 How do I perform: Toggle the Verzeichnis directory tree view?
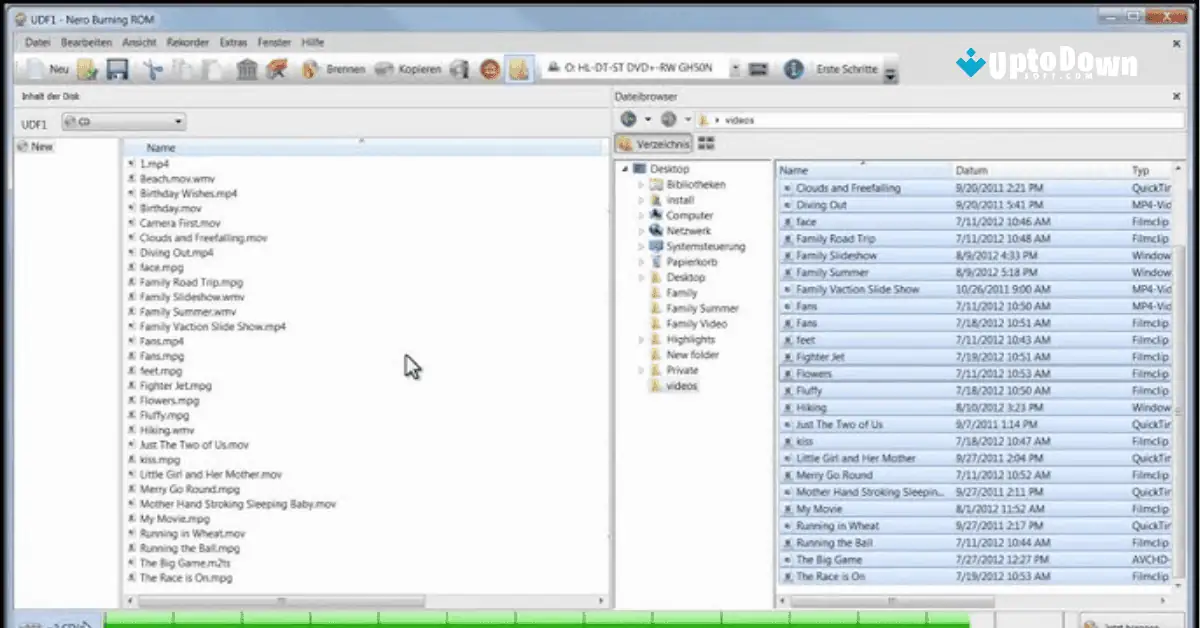(660, 143)
